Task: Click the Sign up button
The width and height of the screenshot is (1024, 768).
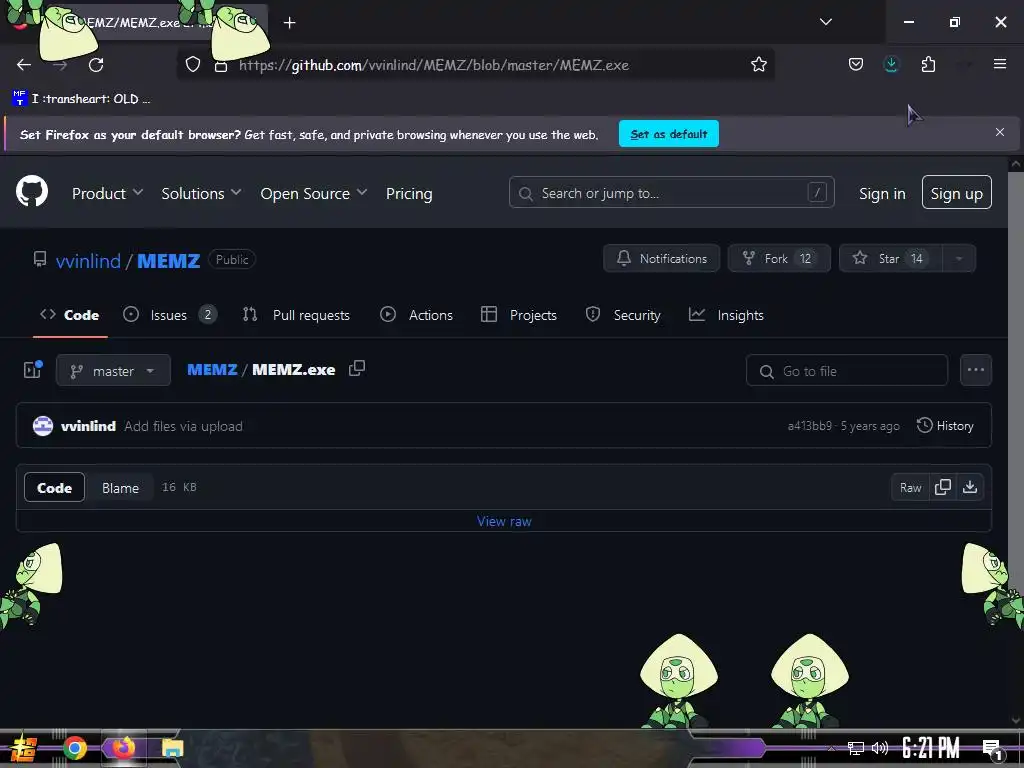Action: pos(956,193)
